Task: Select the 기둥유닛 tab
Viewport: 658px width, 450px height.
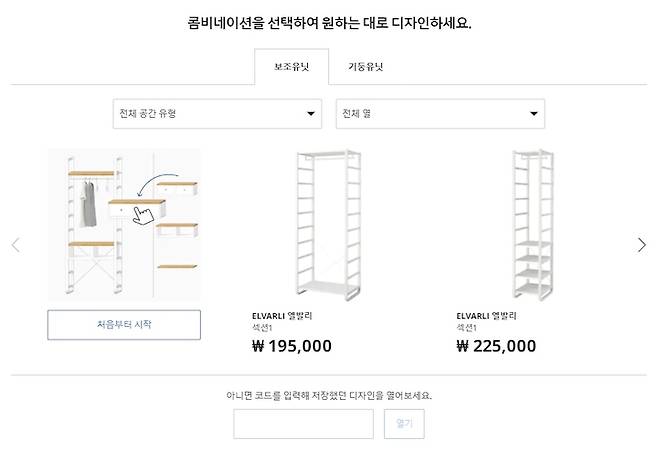Action: click(365, 67)
